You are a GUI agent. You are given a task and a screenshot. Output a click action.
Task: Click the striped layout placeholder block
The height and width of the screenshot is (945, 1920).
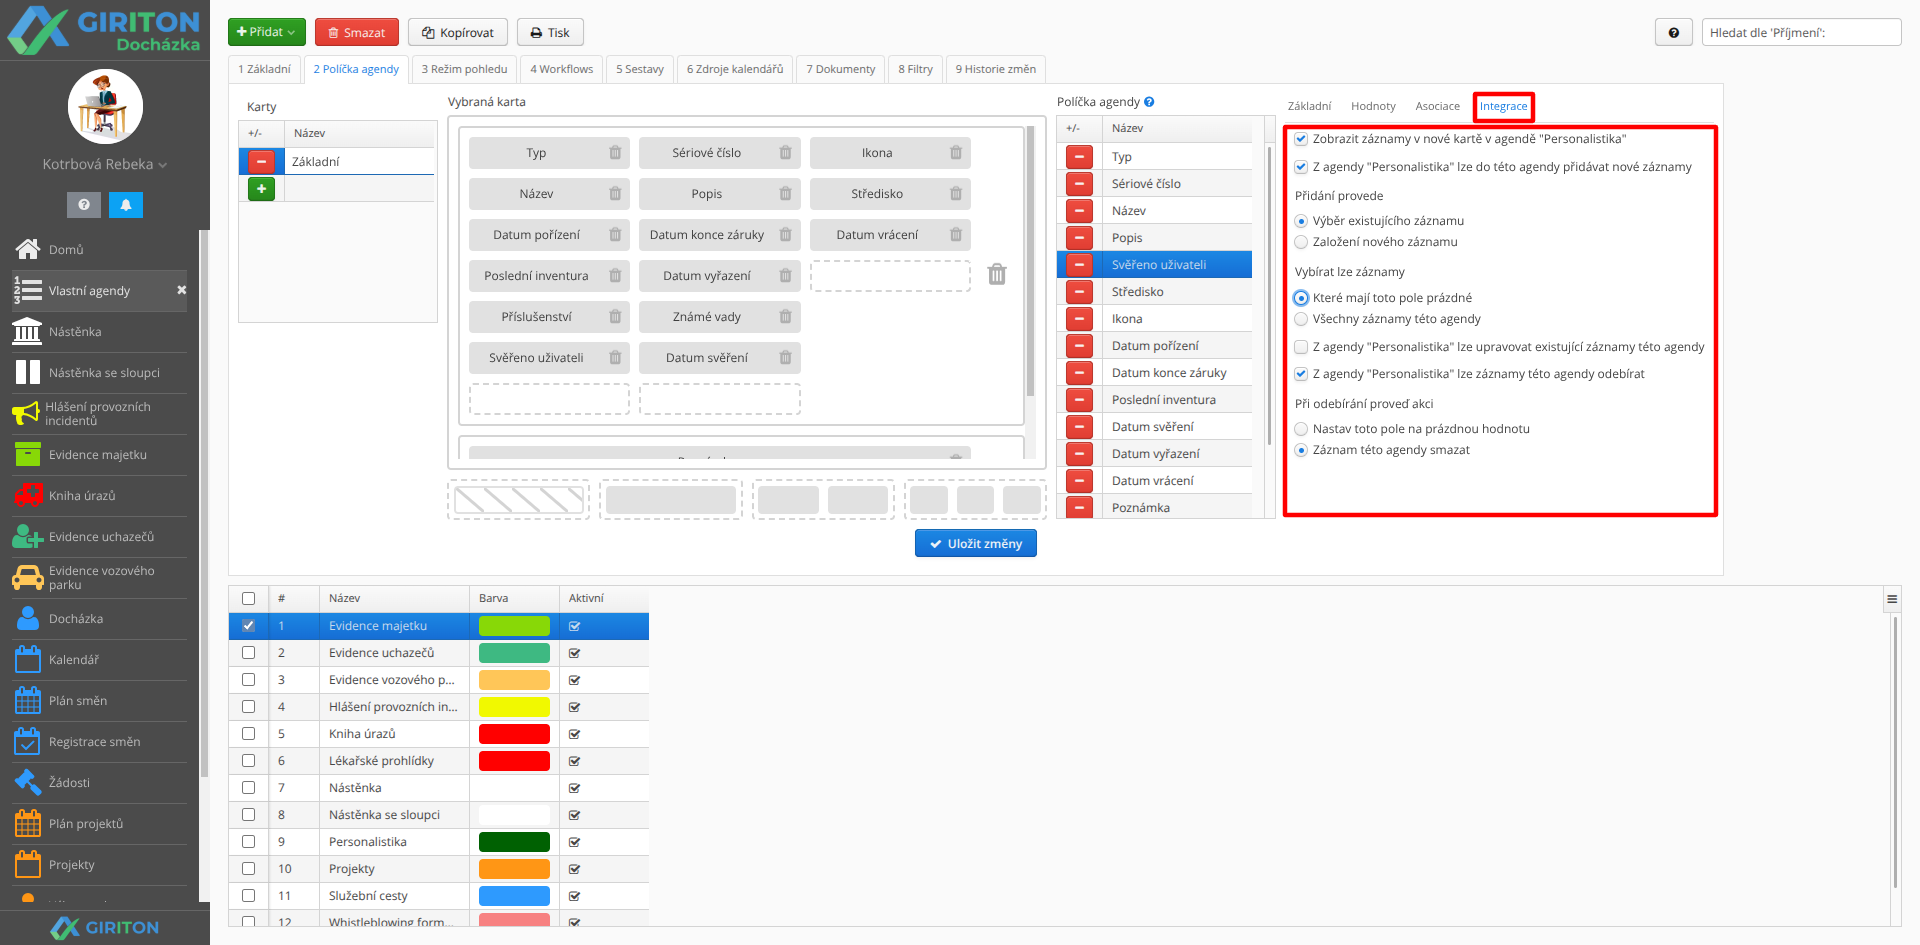[519, 499]
